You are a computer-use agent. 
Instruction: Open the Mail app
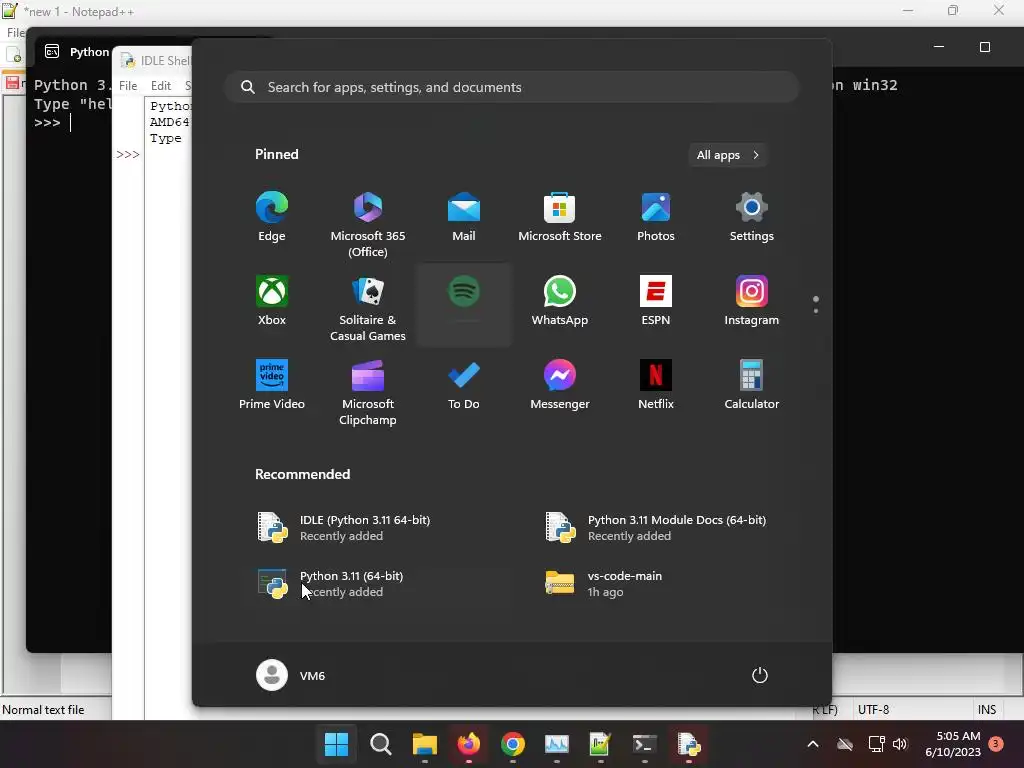coord(464,217)
